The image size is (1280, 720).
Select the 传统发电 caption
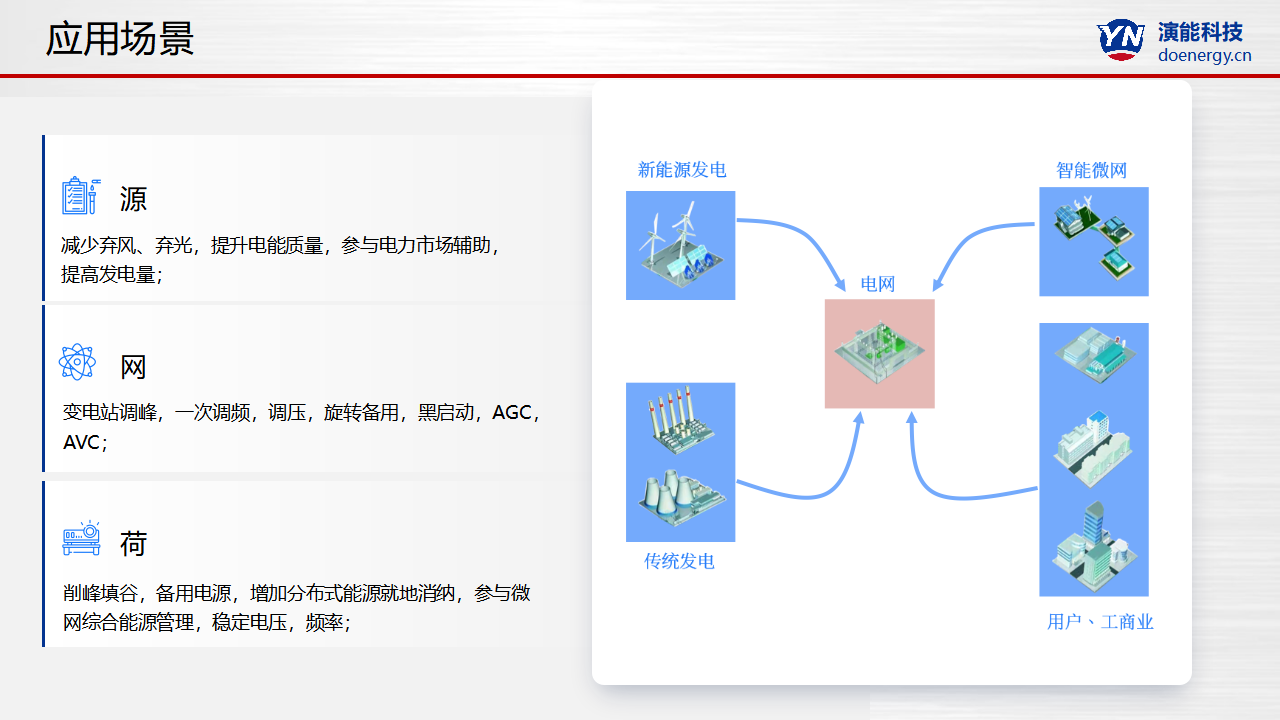tap(679, 561)
